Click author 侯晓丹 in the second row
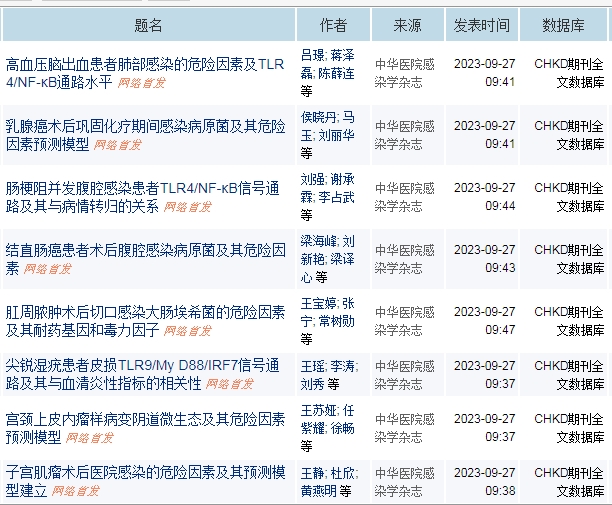This screenshot has height=505, width=612. (x=320, y=117)
